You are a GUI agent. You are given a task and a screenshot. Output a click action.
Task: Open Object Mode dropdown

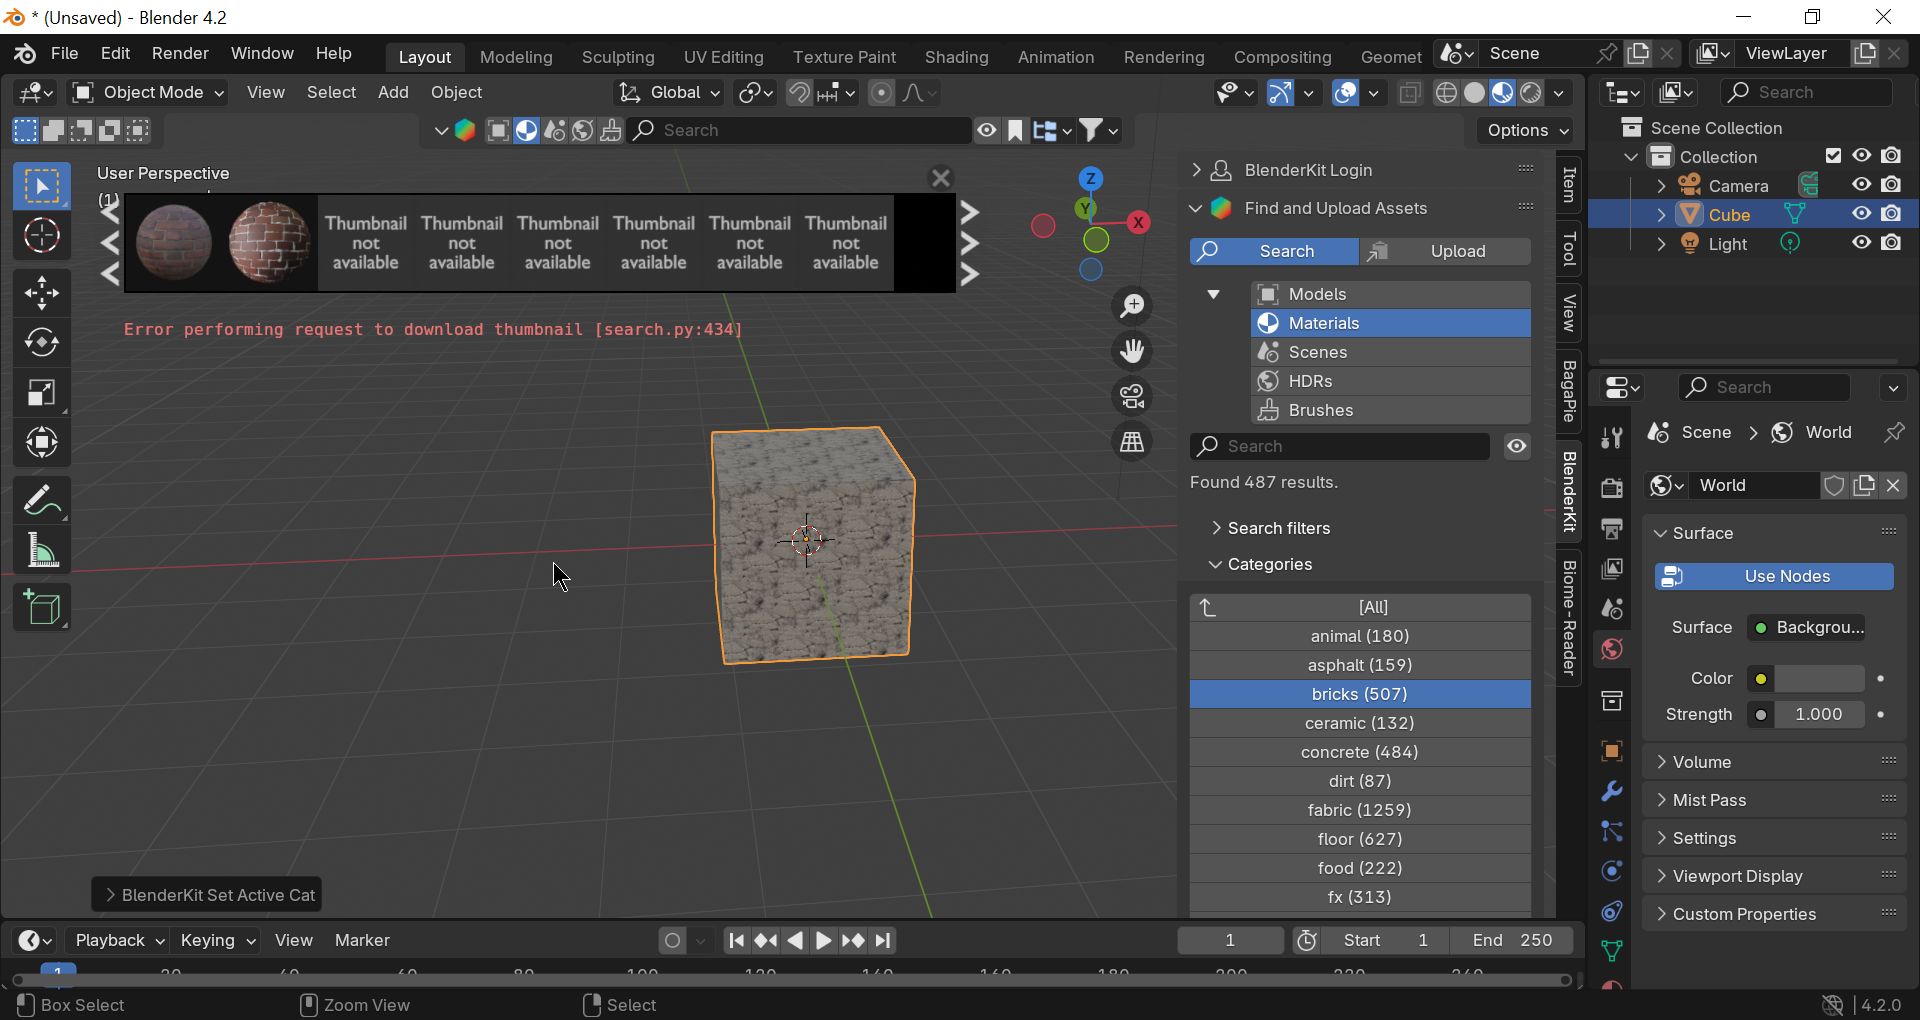coord(148,93)
